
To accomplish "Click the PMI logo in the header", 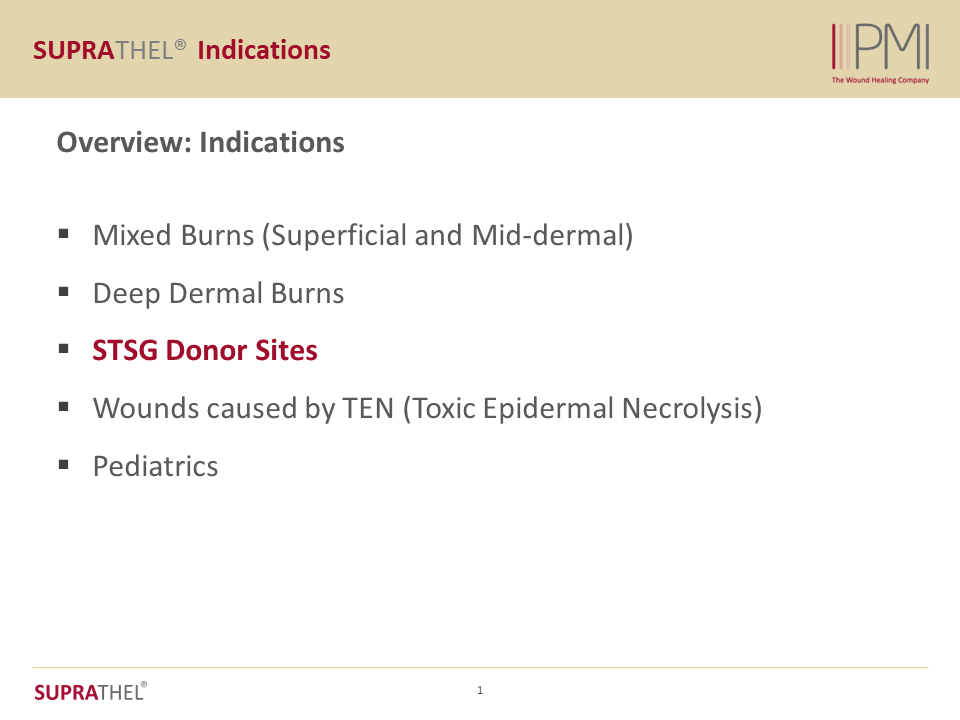I will [x=880, y=48].
